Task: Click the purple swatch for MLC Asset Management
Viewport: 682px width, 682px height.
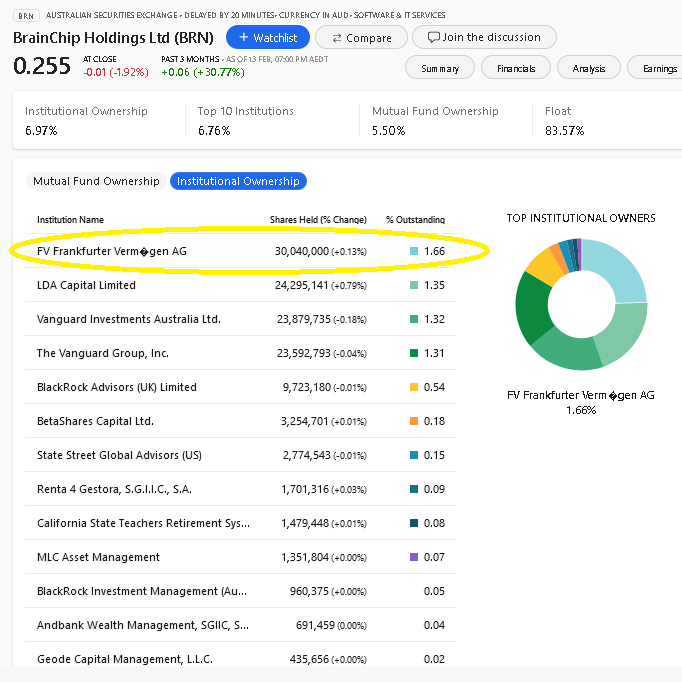Action: coord(413,557)
